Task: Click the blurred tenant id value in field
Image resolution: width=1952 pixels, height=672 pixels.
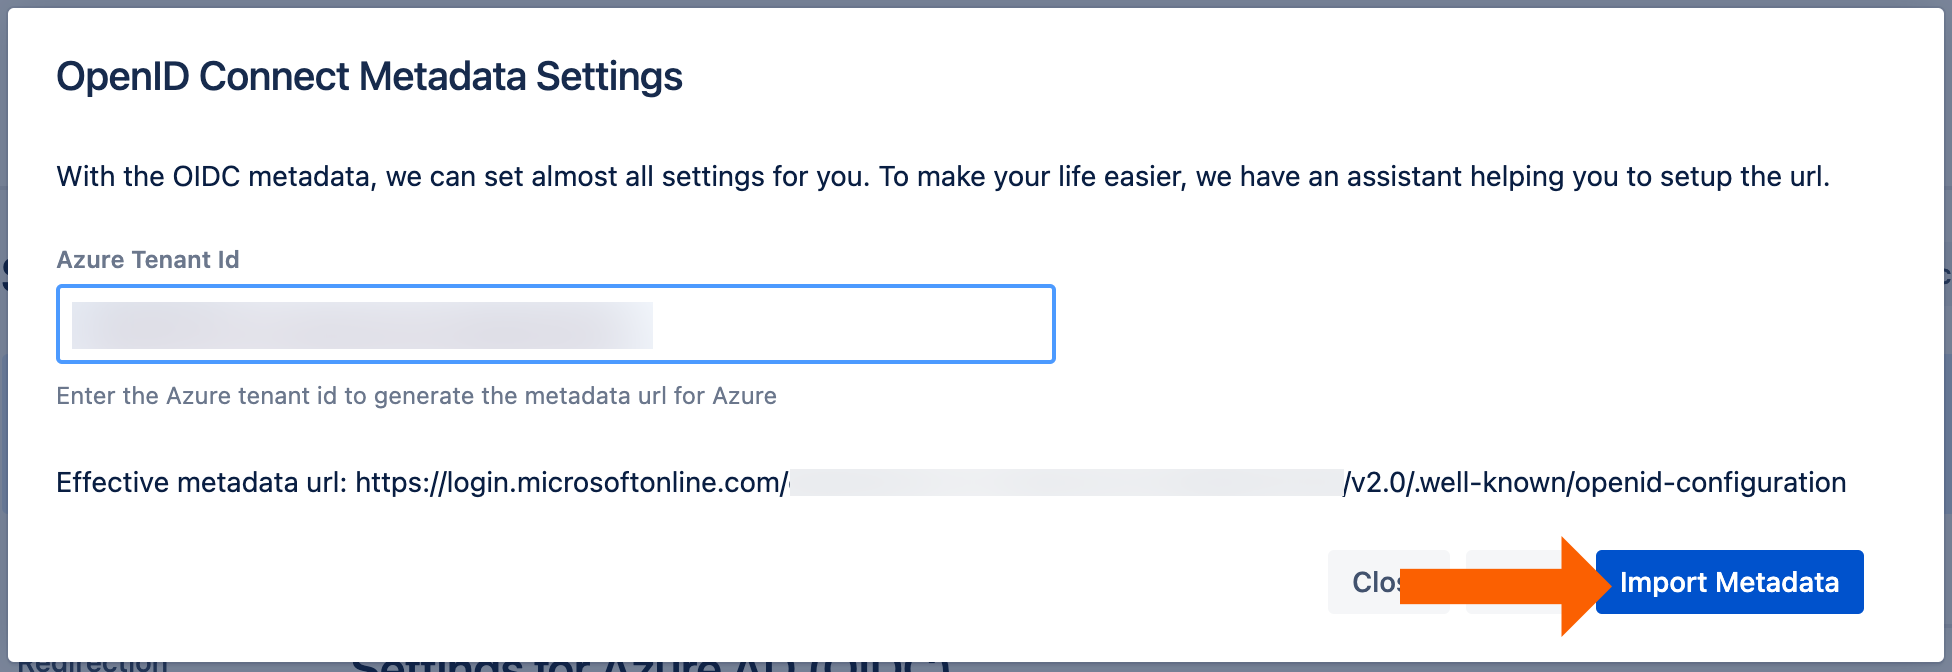Action: [362, 325]
